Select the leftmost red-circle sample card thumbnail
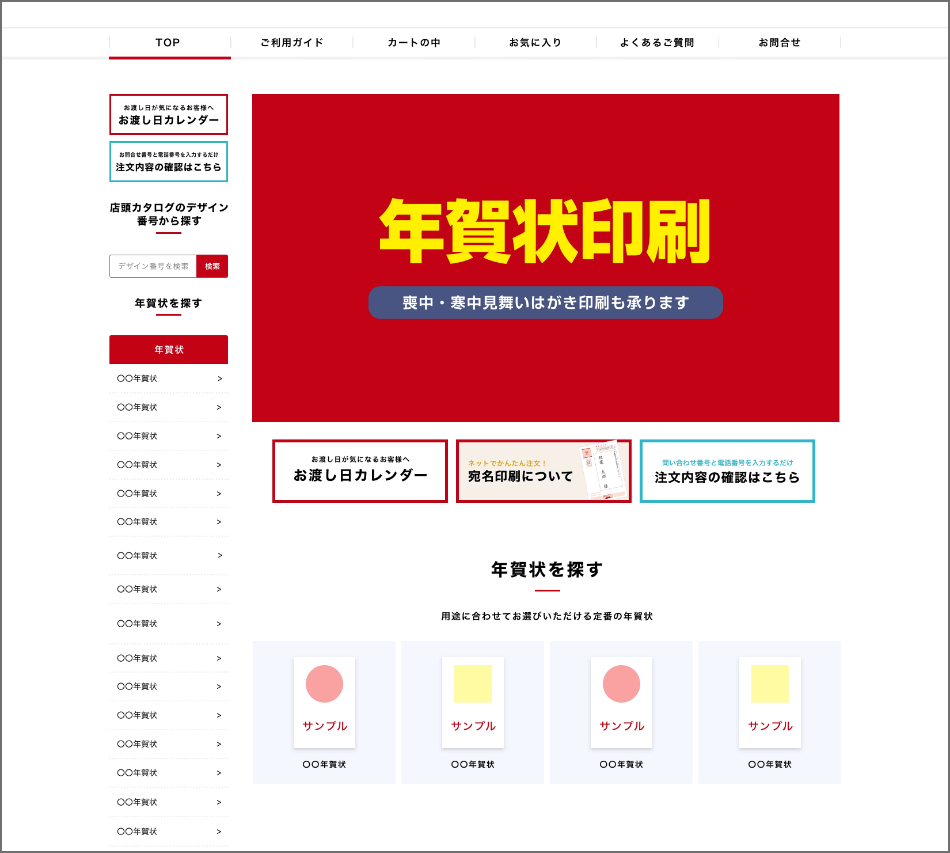 pos(324,703)
